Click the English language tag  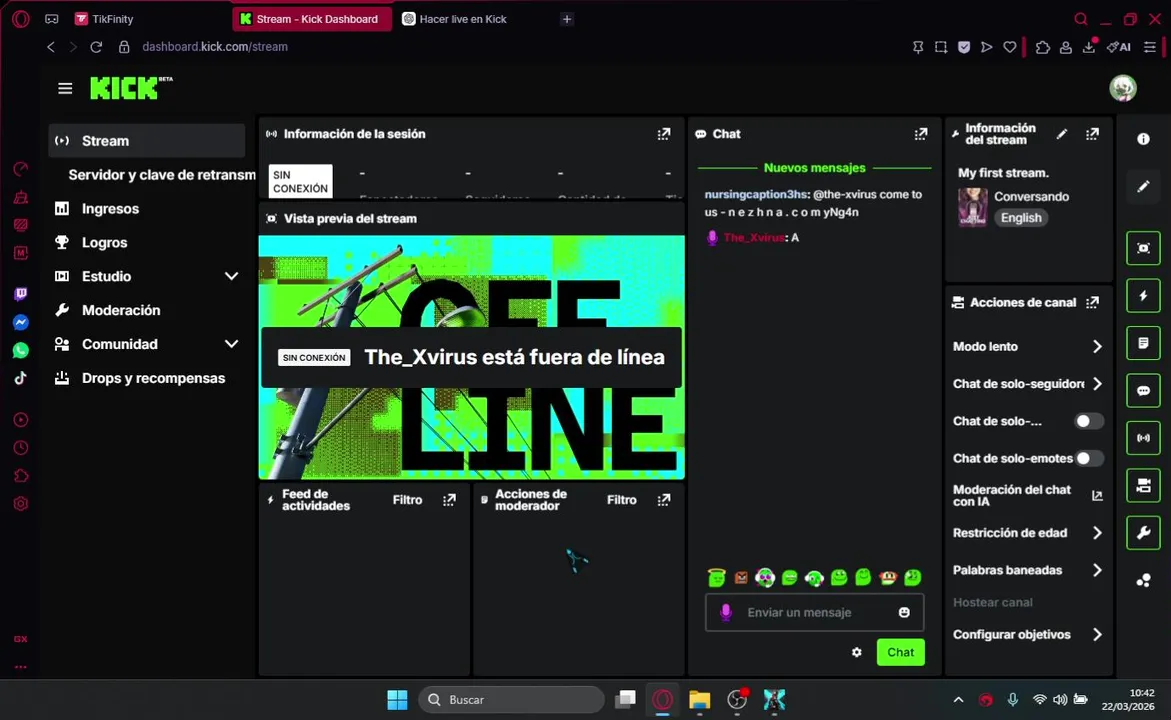(x=1021, y=218)
